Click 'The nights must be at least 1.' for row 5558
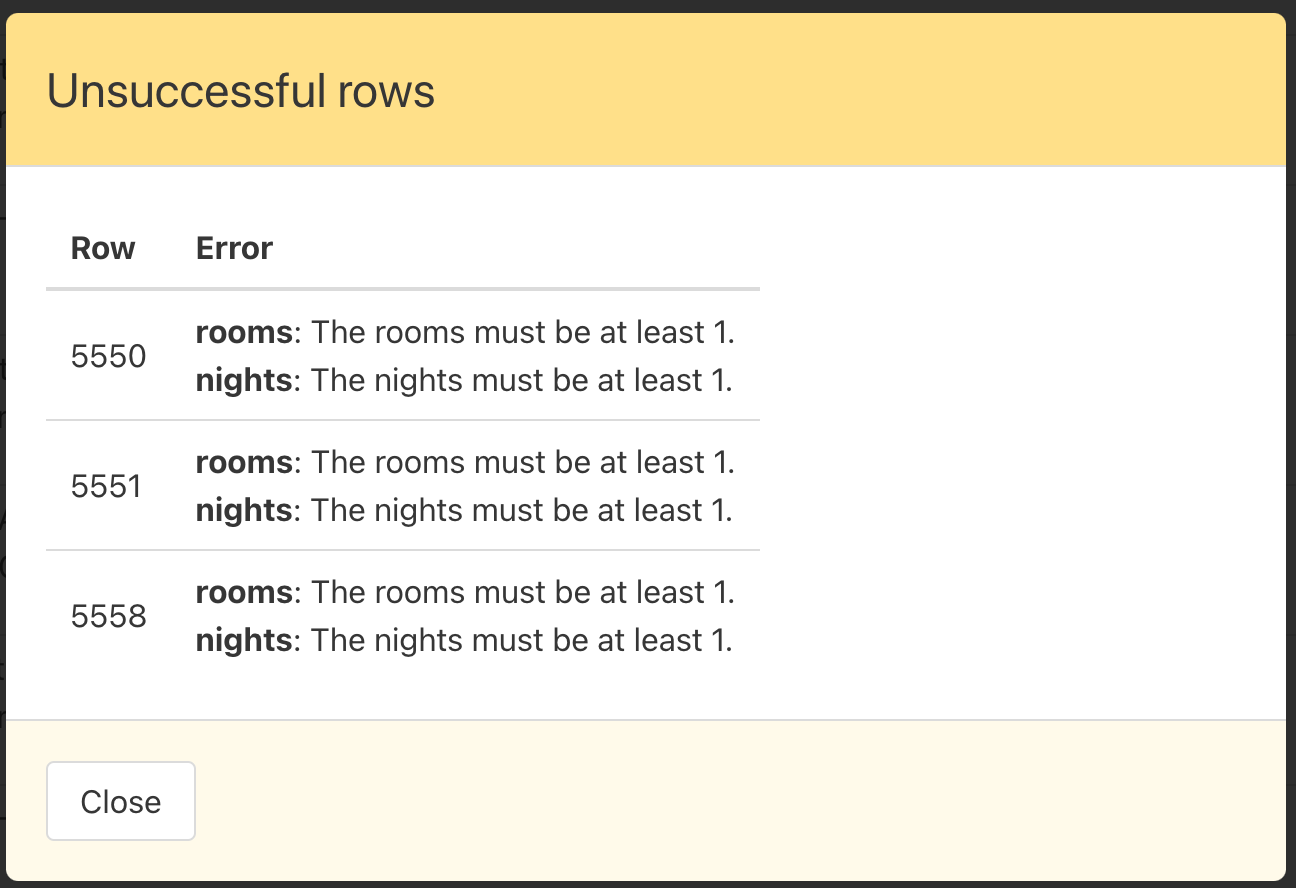The width and height of the screenshot is (1296, 888). pyautogui.click(x=522, y=640)
